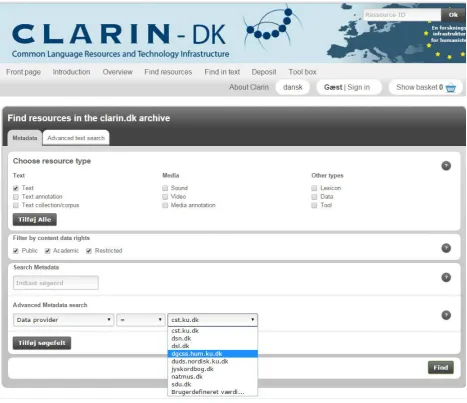The image size is (467, 403).
Task: Select natmus.dk from the provider list
Action: 213,377
